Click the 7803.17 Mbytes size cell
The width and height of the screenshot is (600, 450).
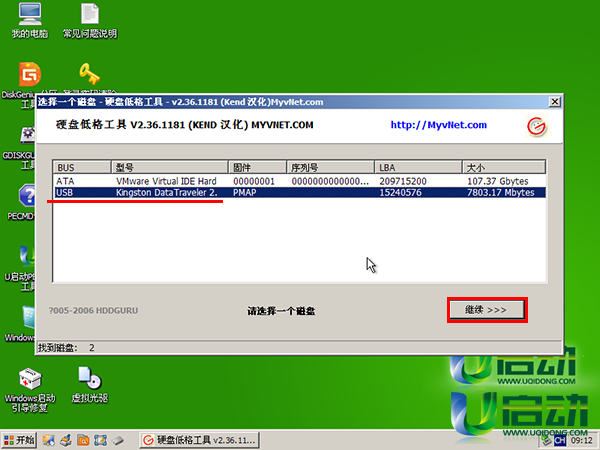[x=501, y=192]
